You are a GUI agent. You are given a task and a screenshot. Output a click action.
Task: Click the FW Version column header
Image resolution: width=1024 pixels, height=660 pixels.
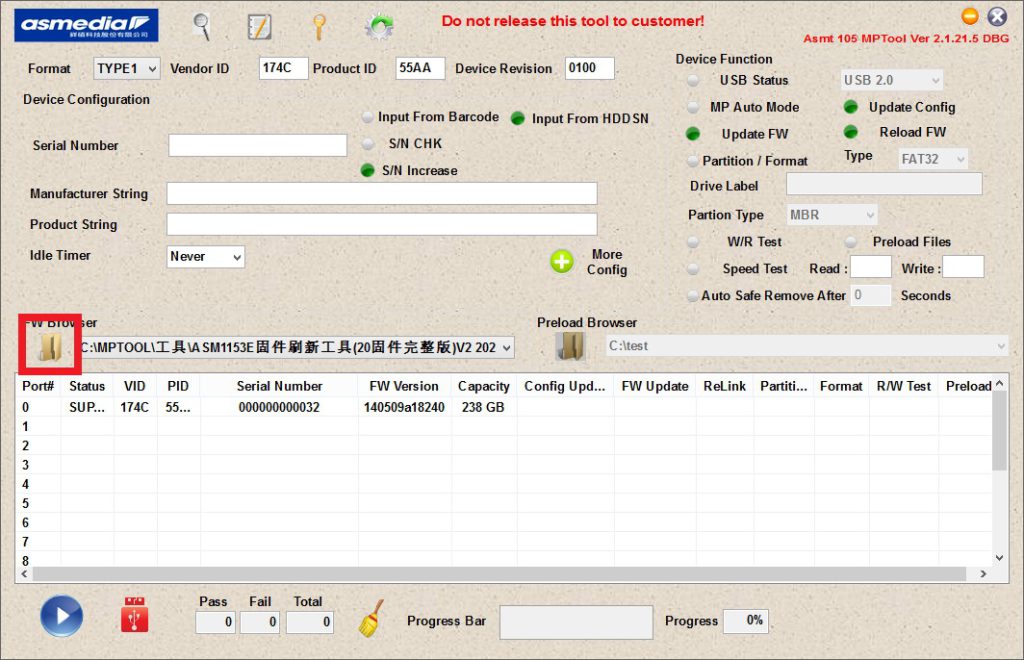(404, 386)
